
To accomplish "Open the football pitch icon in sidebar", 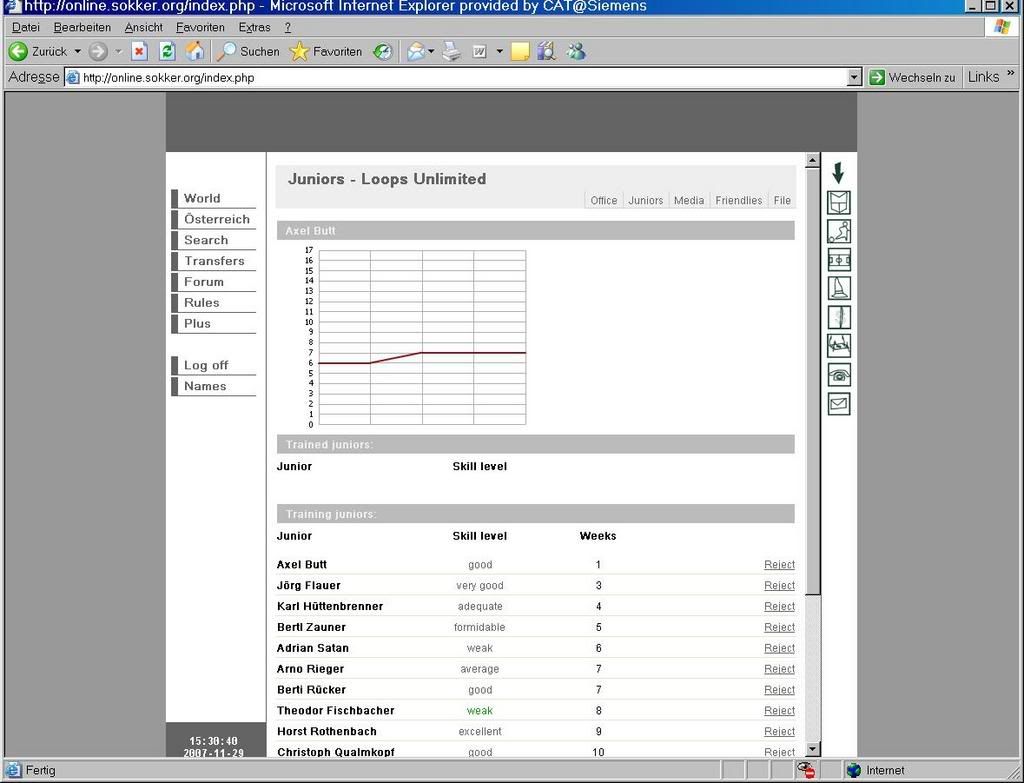I will (x=839, y=260).
